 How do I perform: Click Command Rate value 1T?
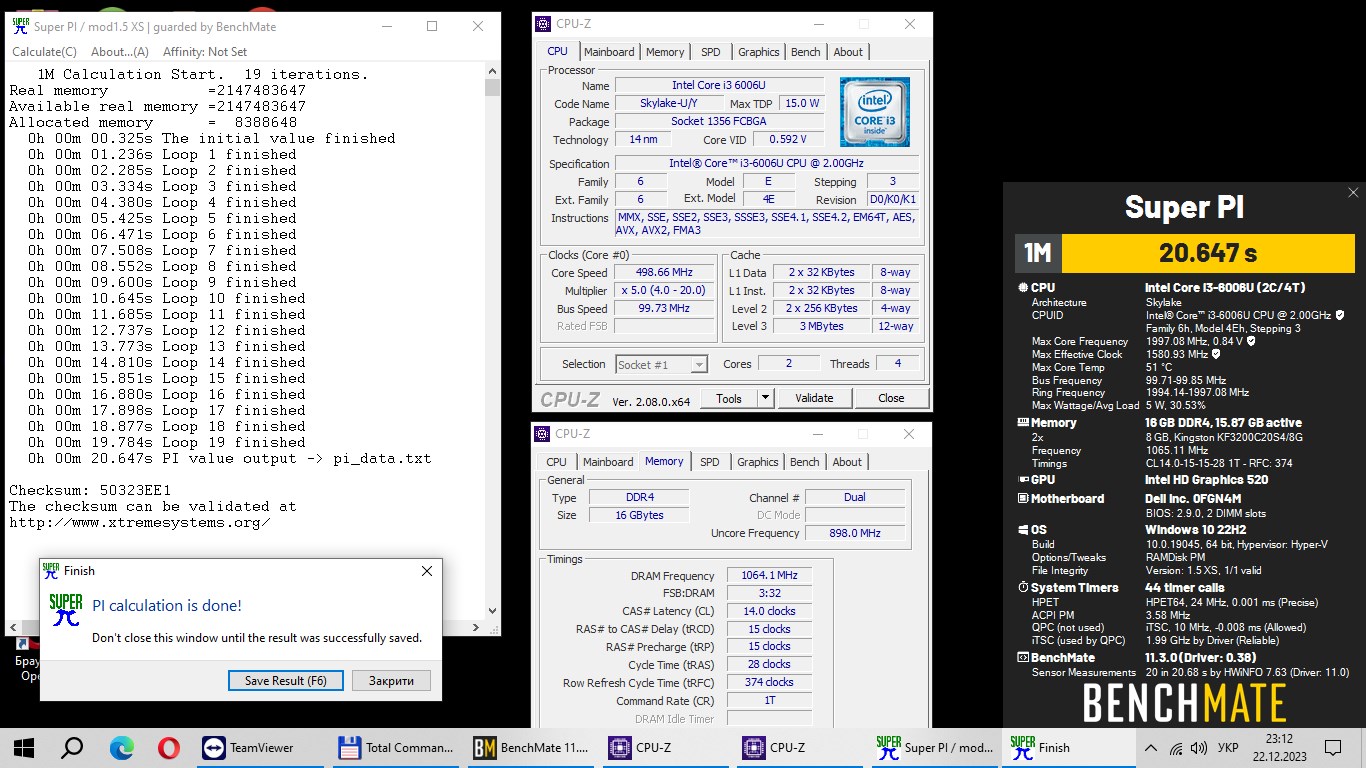[769, 700]
